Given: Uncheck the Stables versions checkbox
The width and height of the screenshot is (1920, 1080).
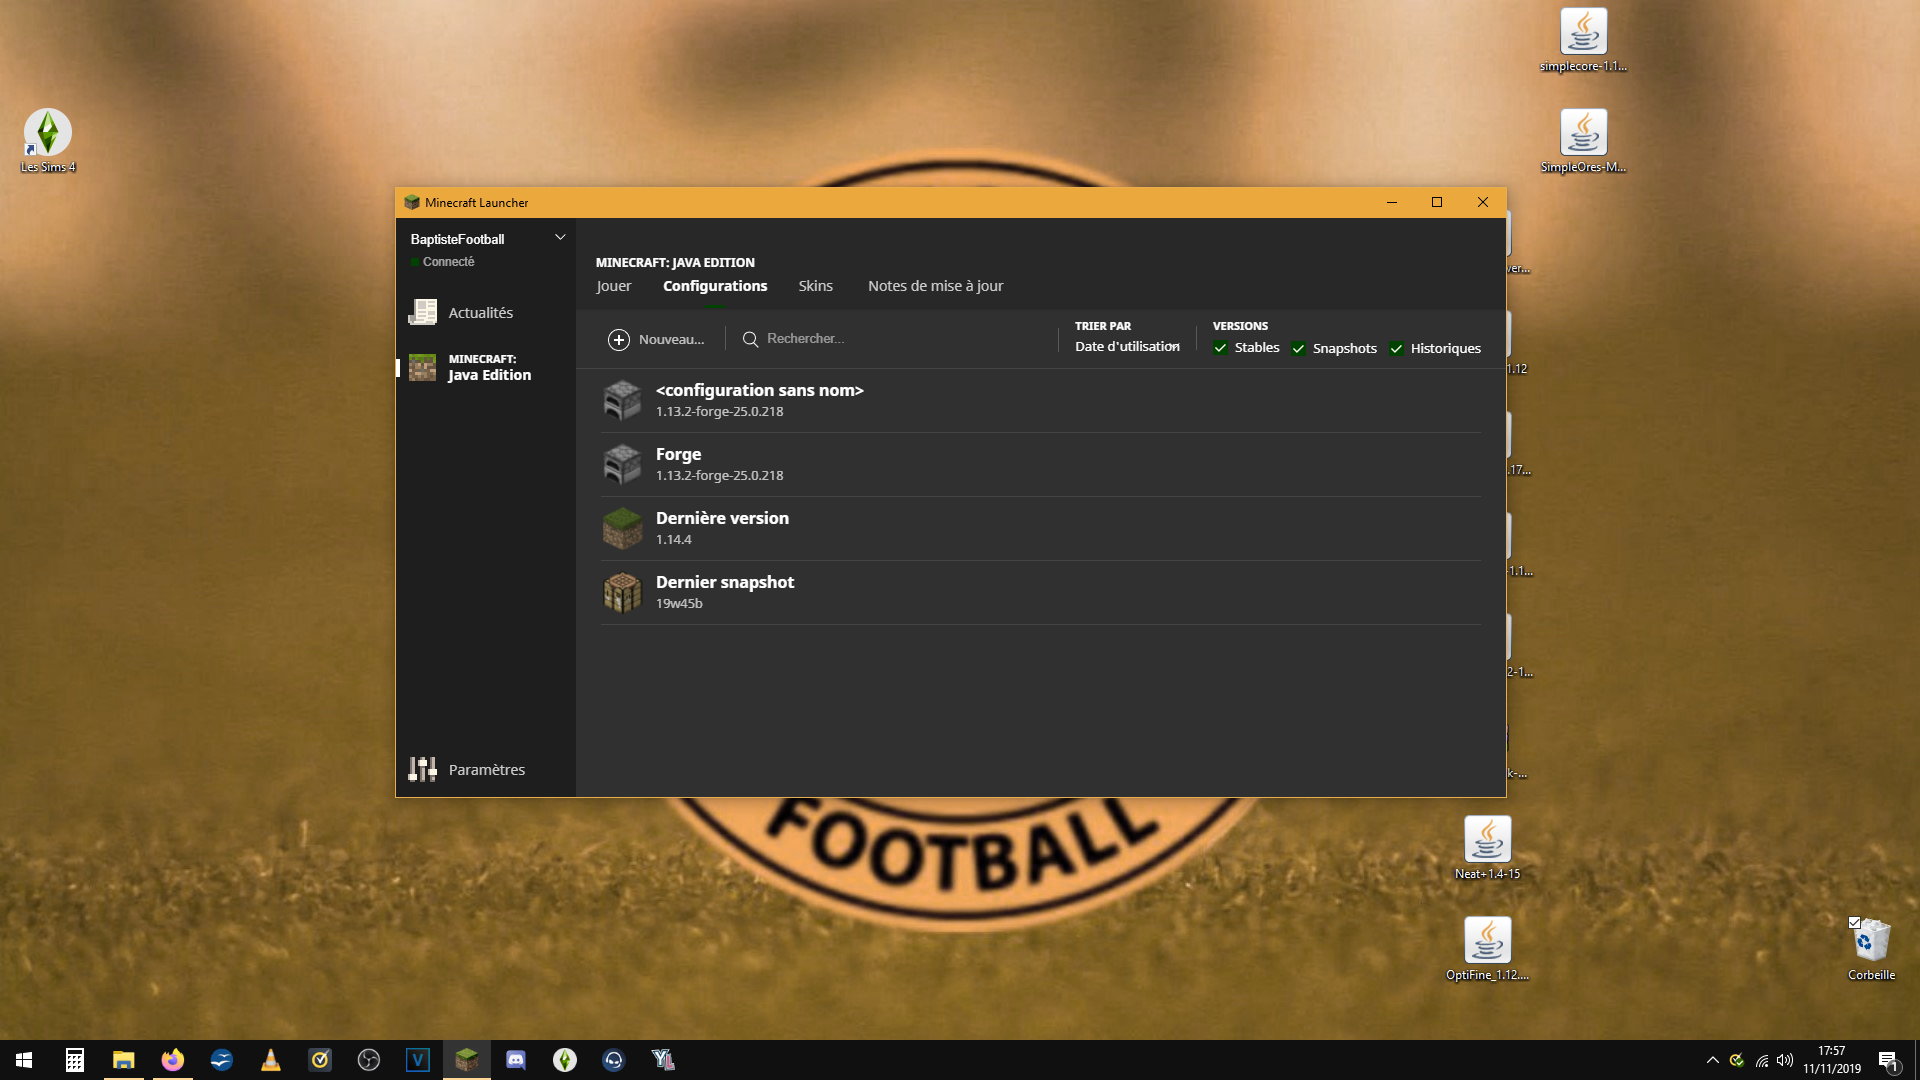Looking at the screenshot, I should pyautogui.click(x=1220, y=348).
